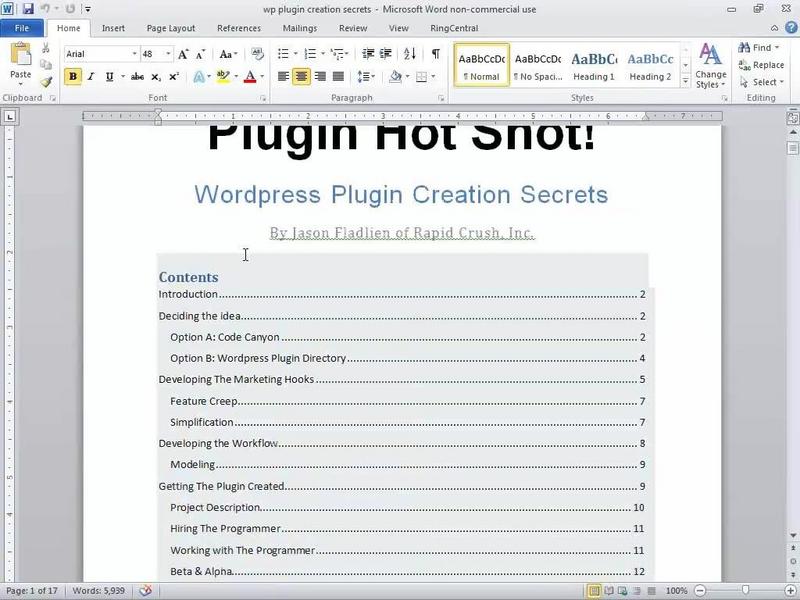800x600 pixels.
Task: Switch to the References tab
Action: click(x=239, y=28)
